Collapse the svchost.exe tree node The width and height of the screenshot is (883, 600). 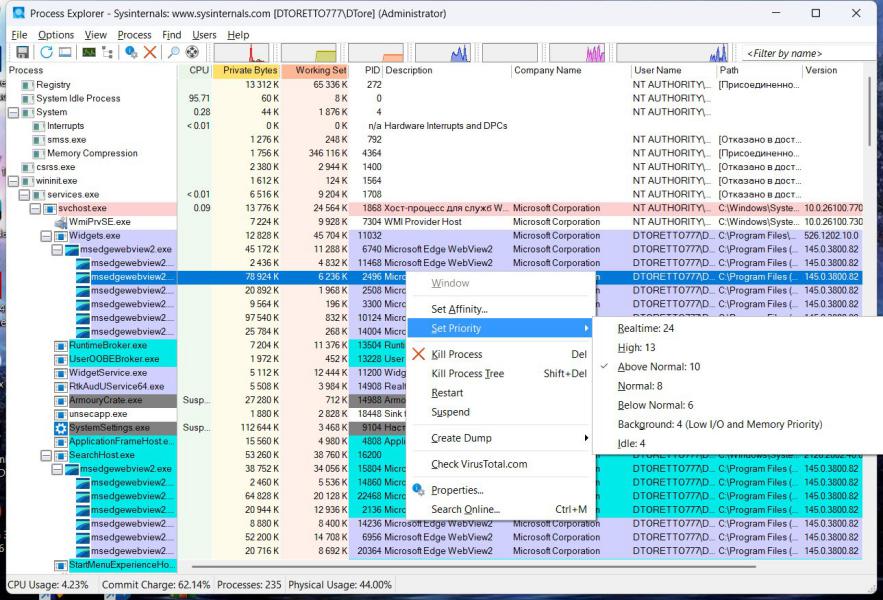(x=35, y=209)
